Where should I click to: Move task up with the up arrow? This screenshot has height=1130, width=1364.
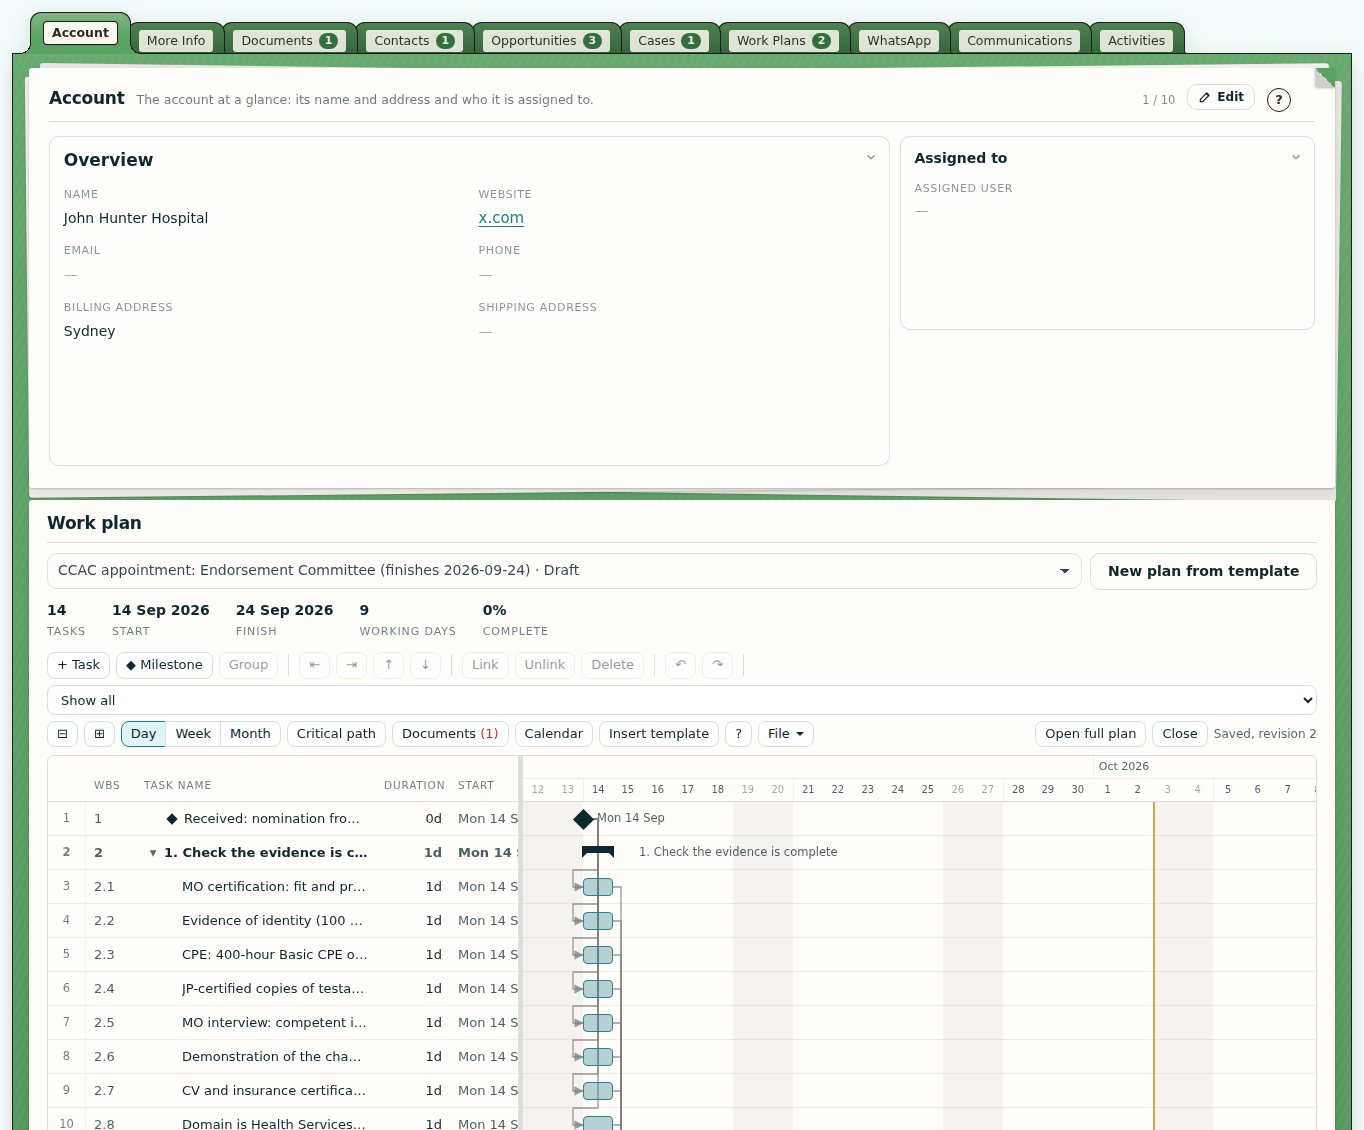[388, 665]
